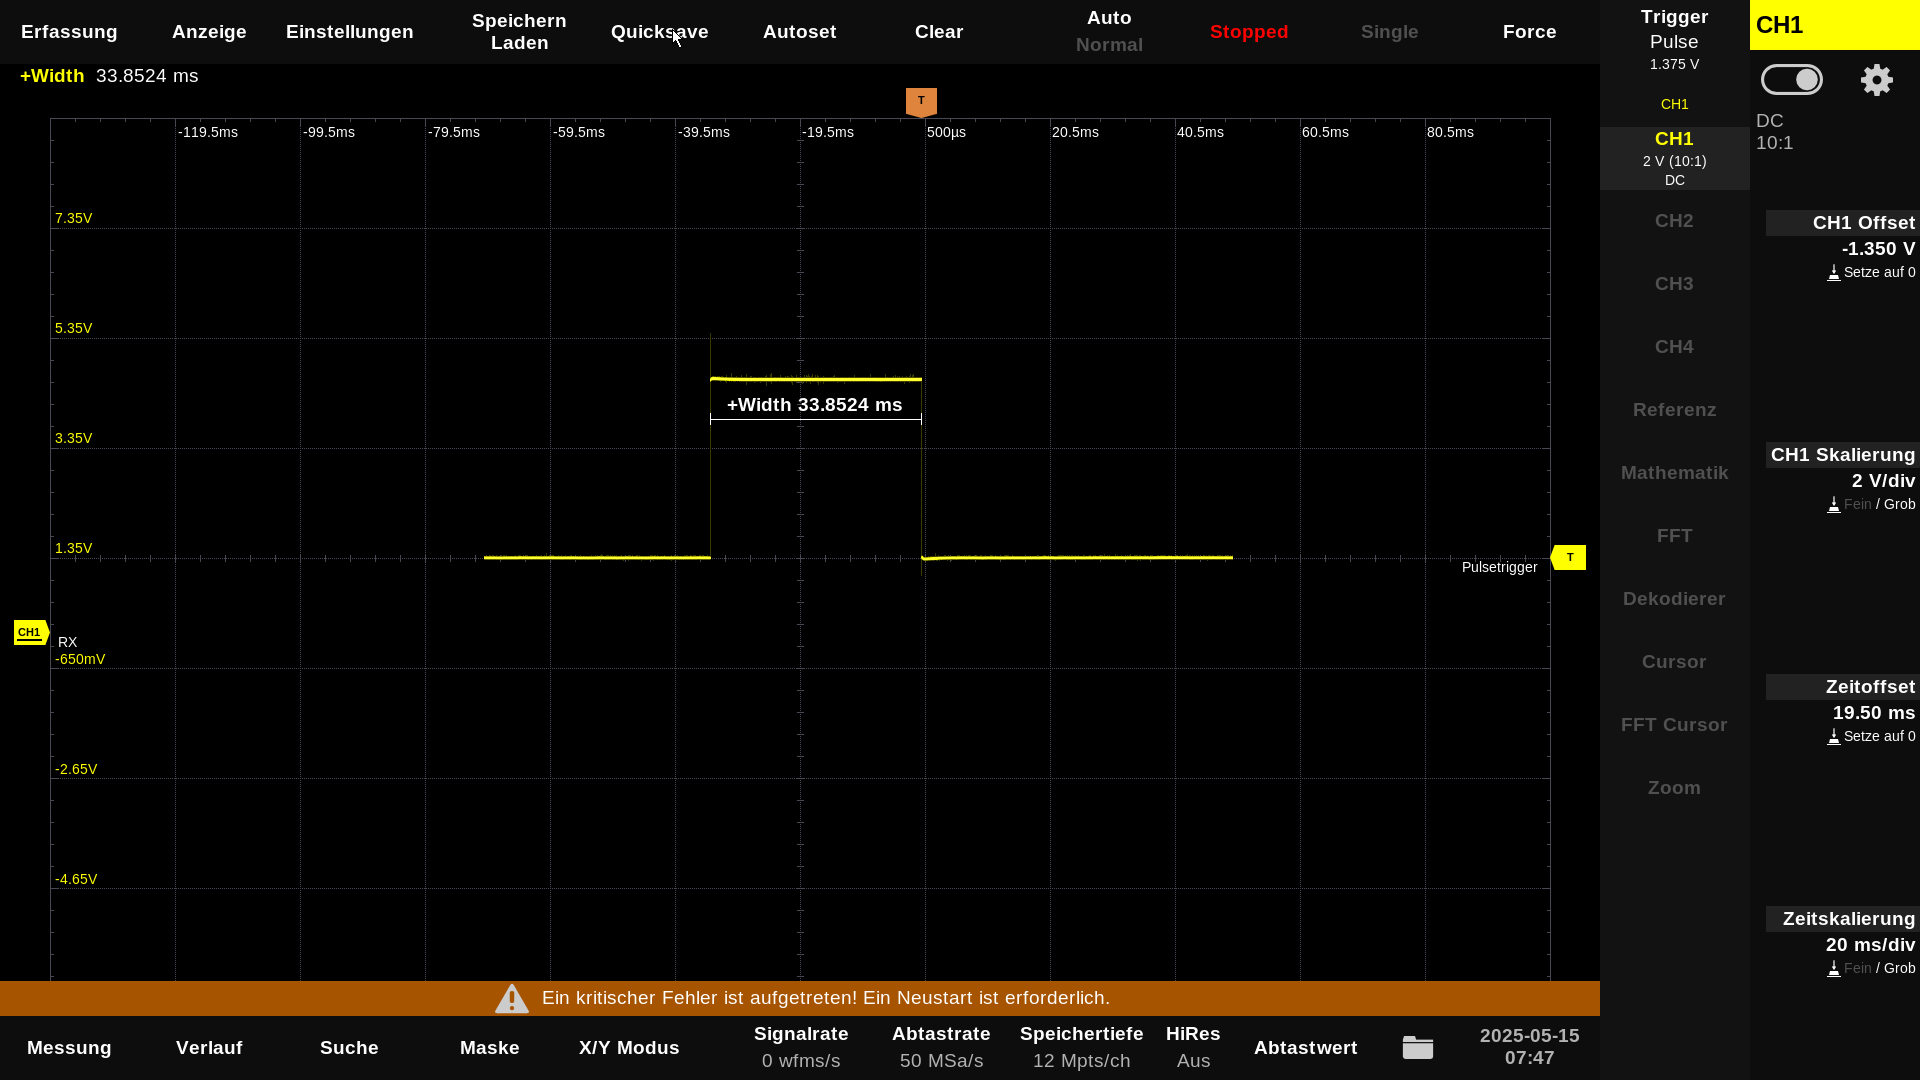Open the CH1 settings gear icon
The width and height of the screenshot is (1920, 1080).
click(x=1876, y=80)
